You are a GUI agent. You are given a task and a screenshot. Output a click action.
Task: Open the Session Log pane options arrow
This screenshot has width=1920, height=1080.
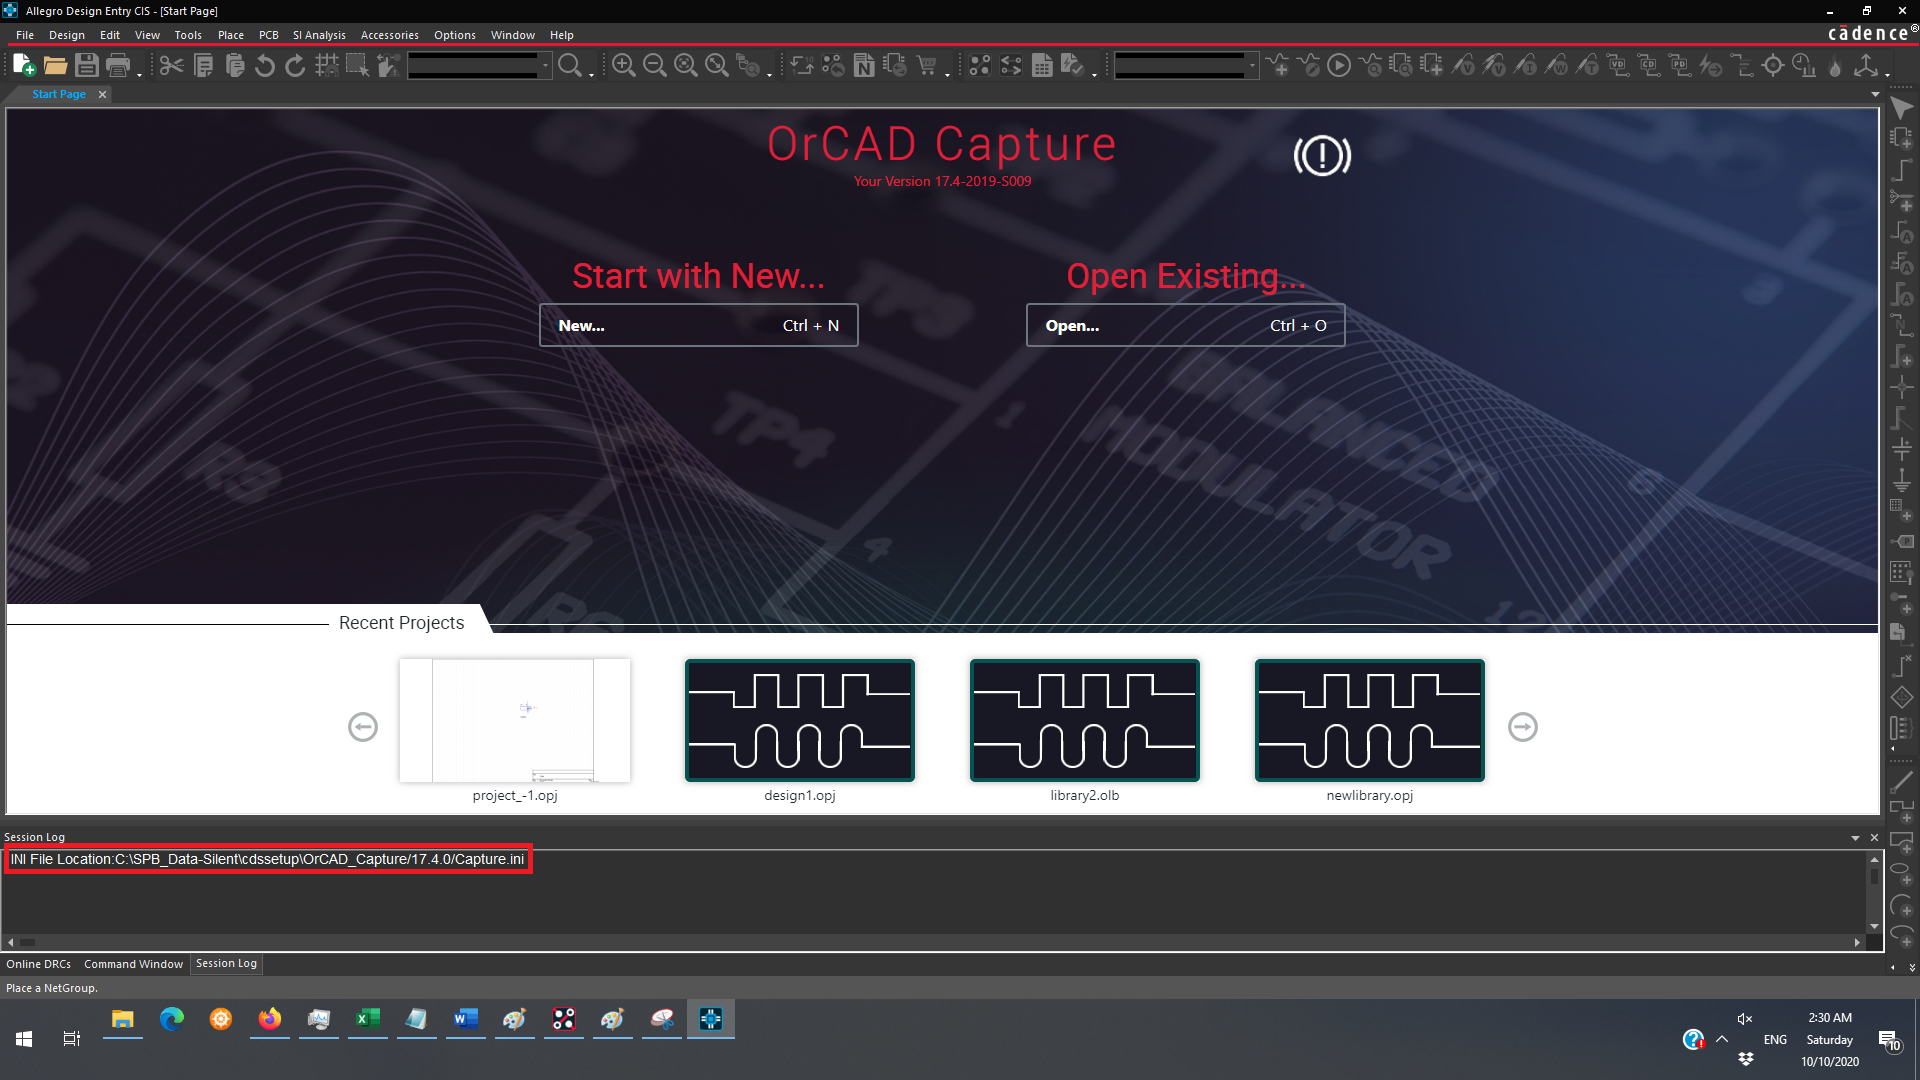pyautogui.click(x=1855, y=838)
